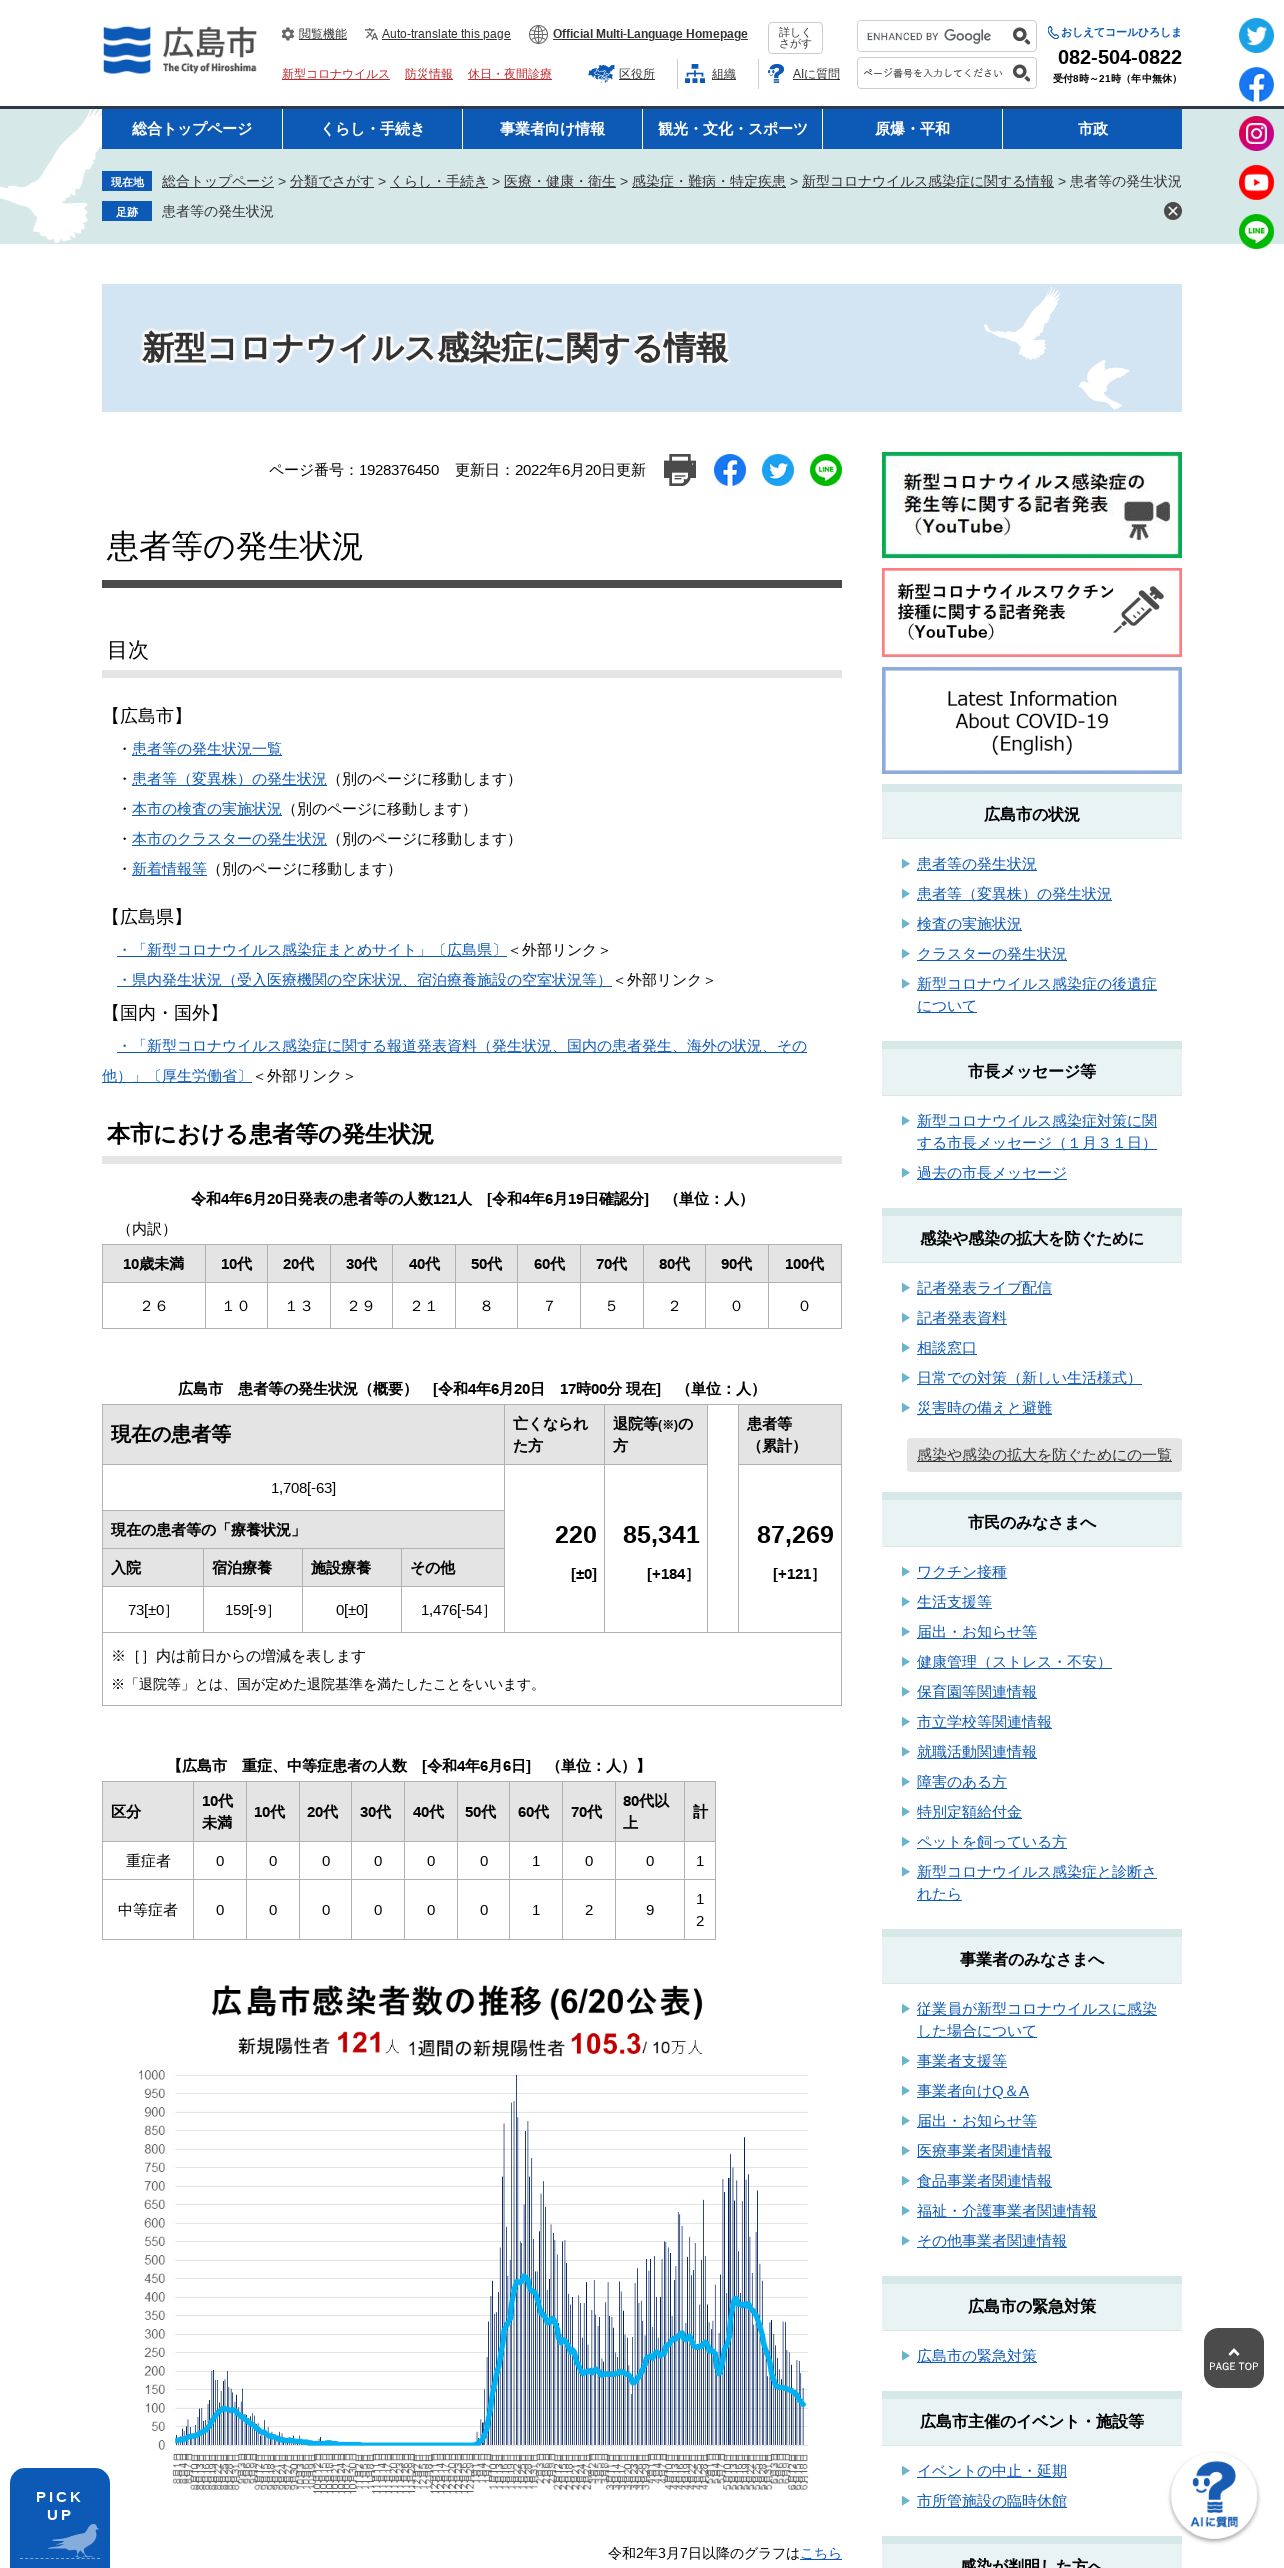Viewport: 1284px width, 2568px height.
Task: Open Latest Information About COVID-19 English banner
Action: tap(1031, 721)
